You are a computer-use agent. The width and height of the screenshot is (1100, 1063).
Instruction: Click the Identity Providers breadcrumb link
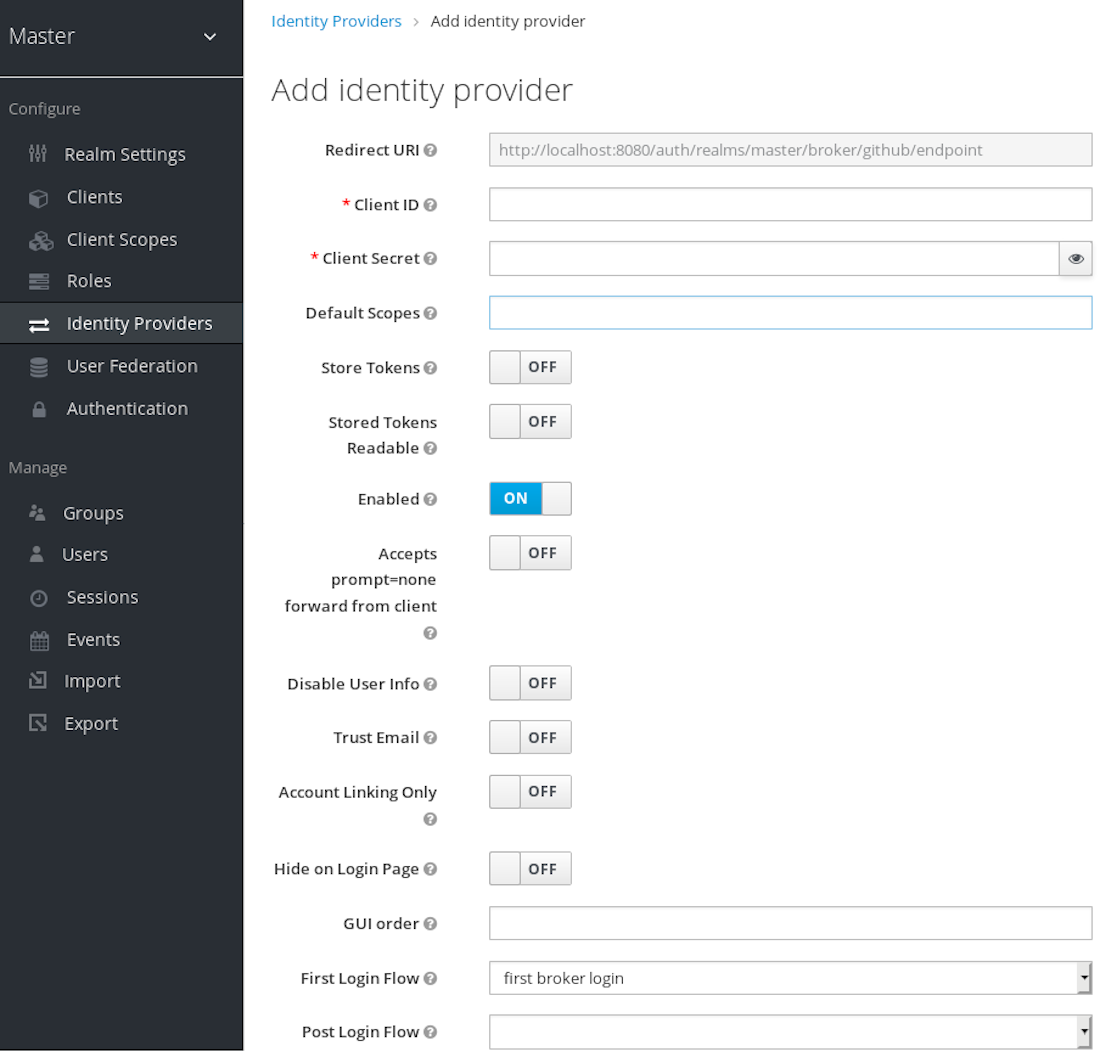336,22
